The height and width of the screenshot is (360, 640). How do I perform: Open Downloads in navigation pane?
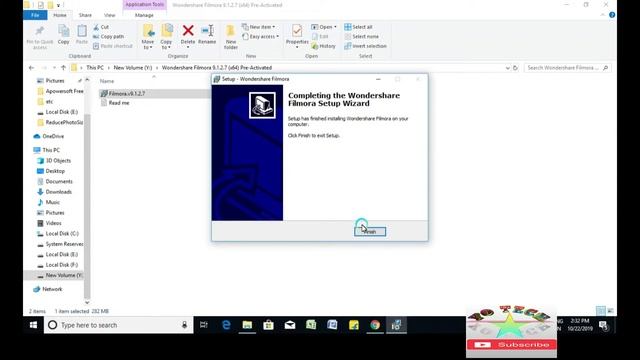(58, 192)
